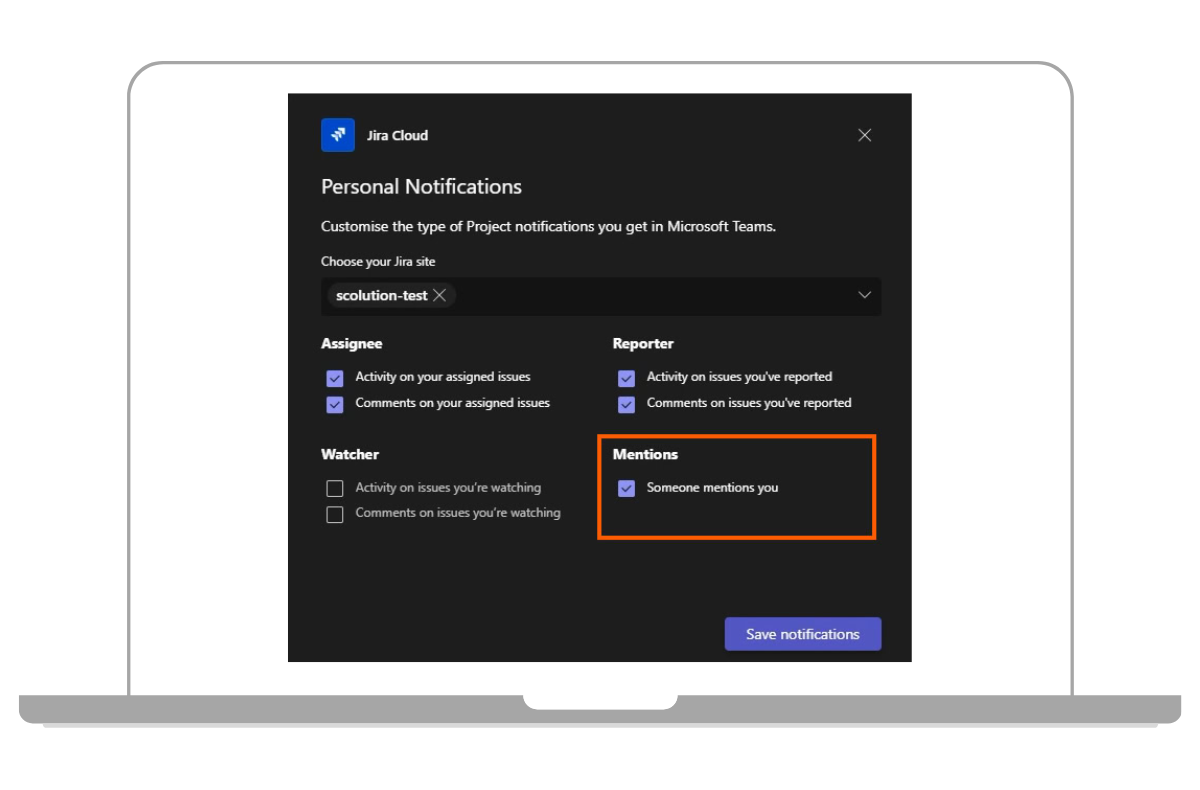The image size is (1200, 790).
Task: Close the Personal Notifications dialog
Action: (865, 135)
